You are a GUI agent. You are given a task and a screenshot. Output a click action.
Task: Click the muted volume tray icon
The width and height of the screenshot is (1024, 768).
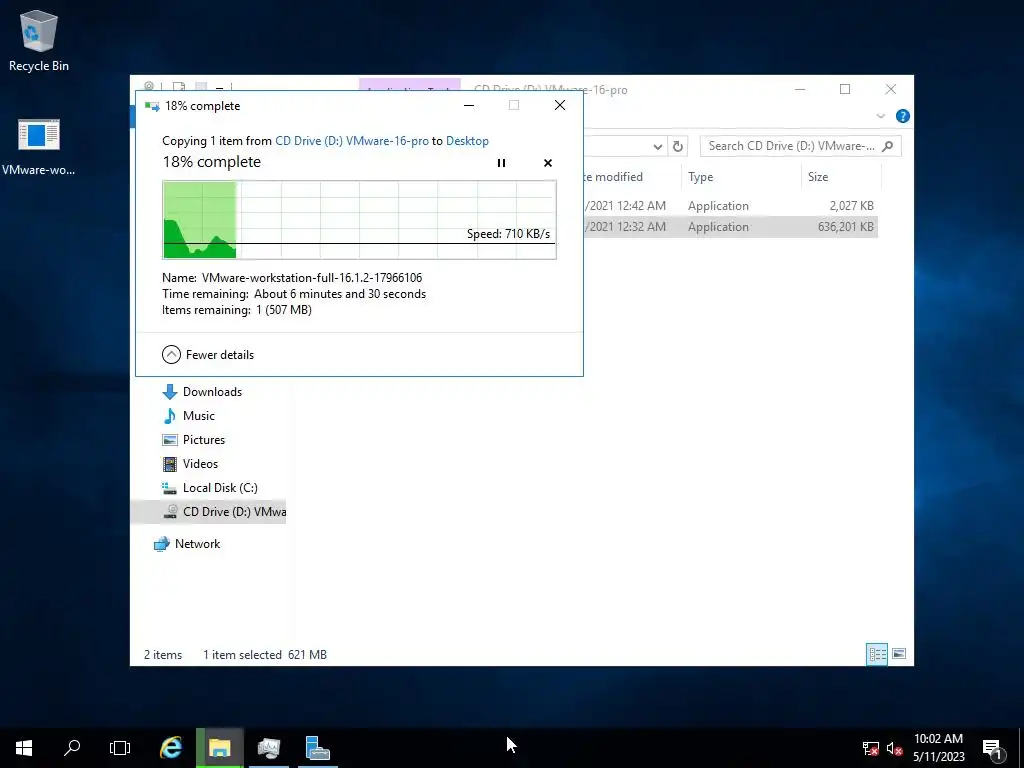pos(895,748)
